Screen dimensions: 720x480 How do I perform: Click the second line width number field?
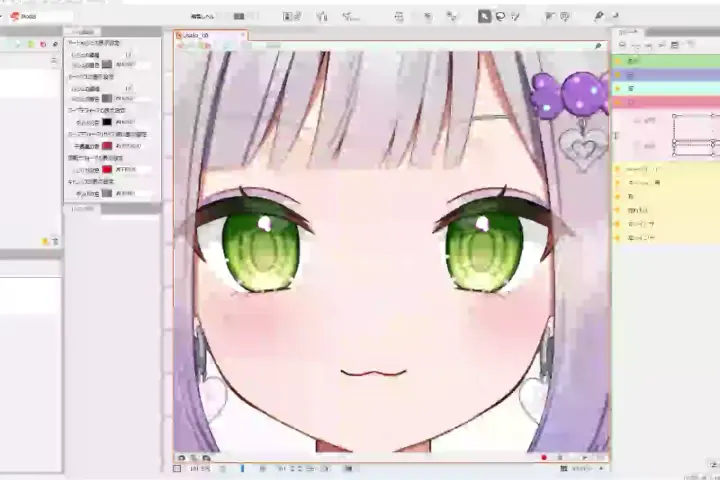pos(128,88)
